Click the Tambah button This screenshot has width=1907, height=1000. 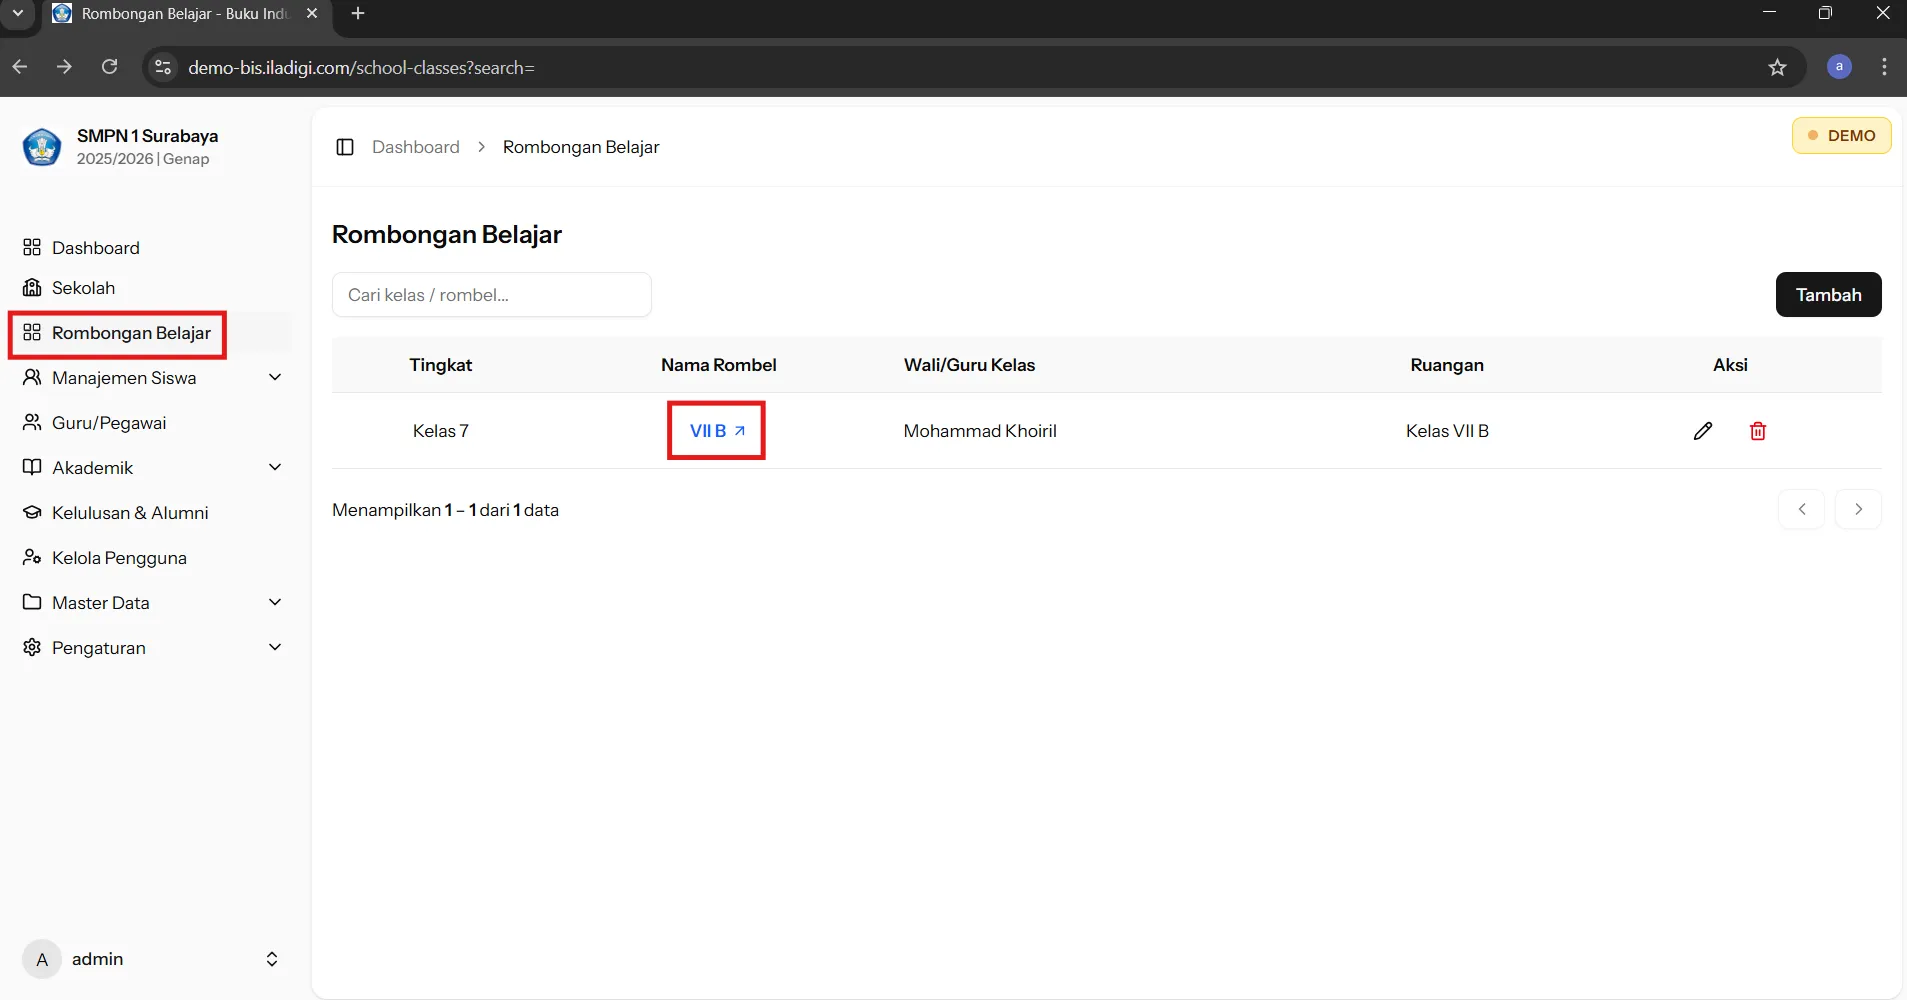tap(1828, 295)
